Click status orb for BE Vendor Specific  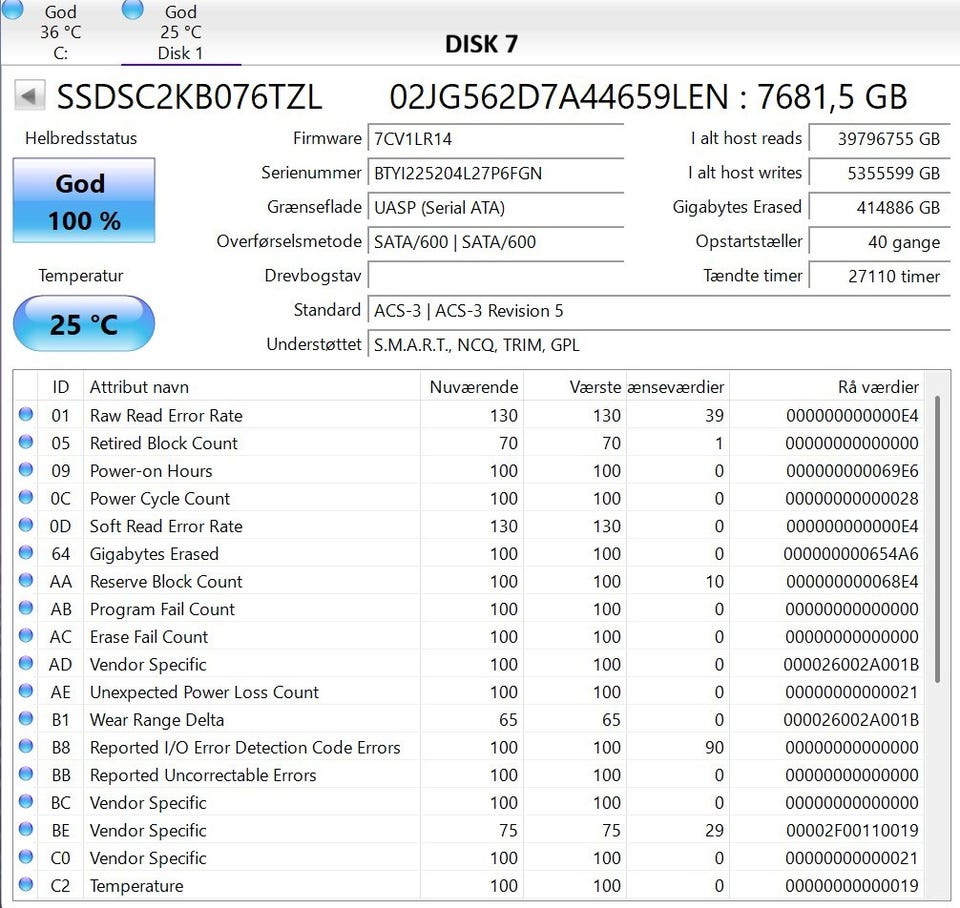pos(26,829)
